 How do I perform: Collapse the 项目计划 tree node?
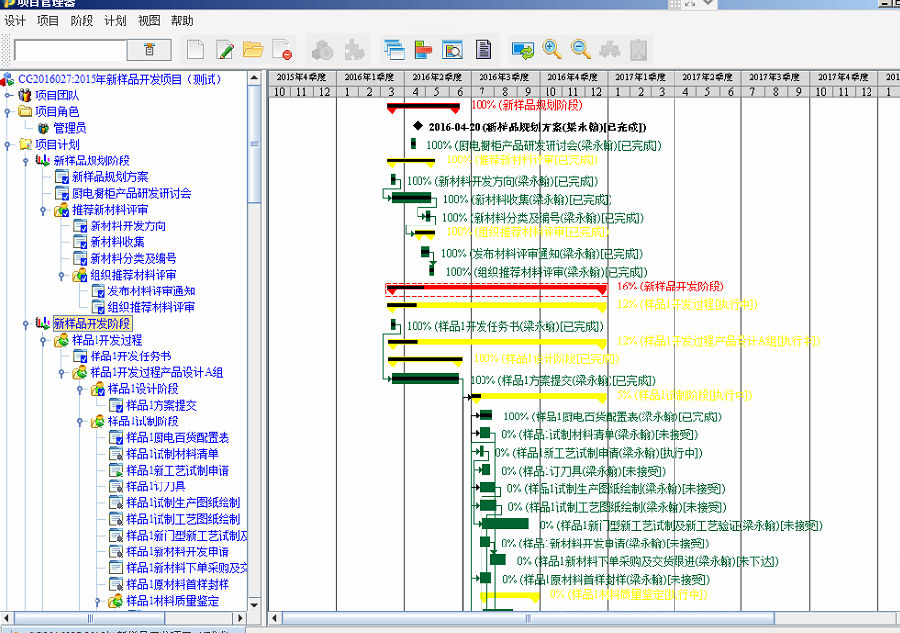(9, 144)
